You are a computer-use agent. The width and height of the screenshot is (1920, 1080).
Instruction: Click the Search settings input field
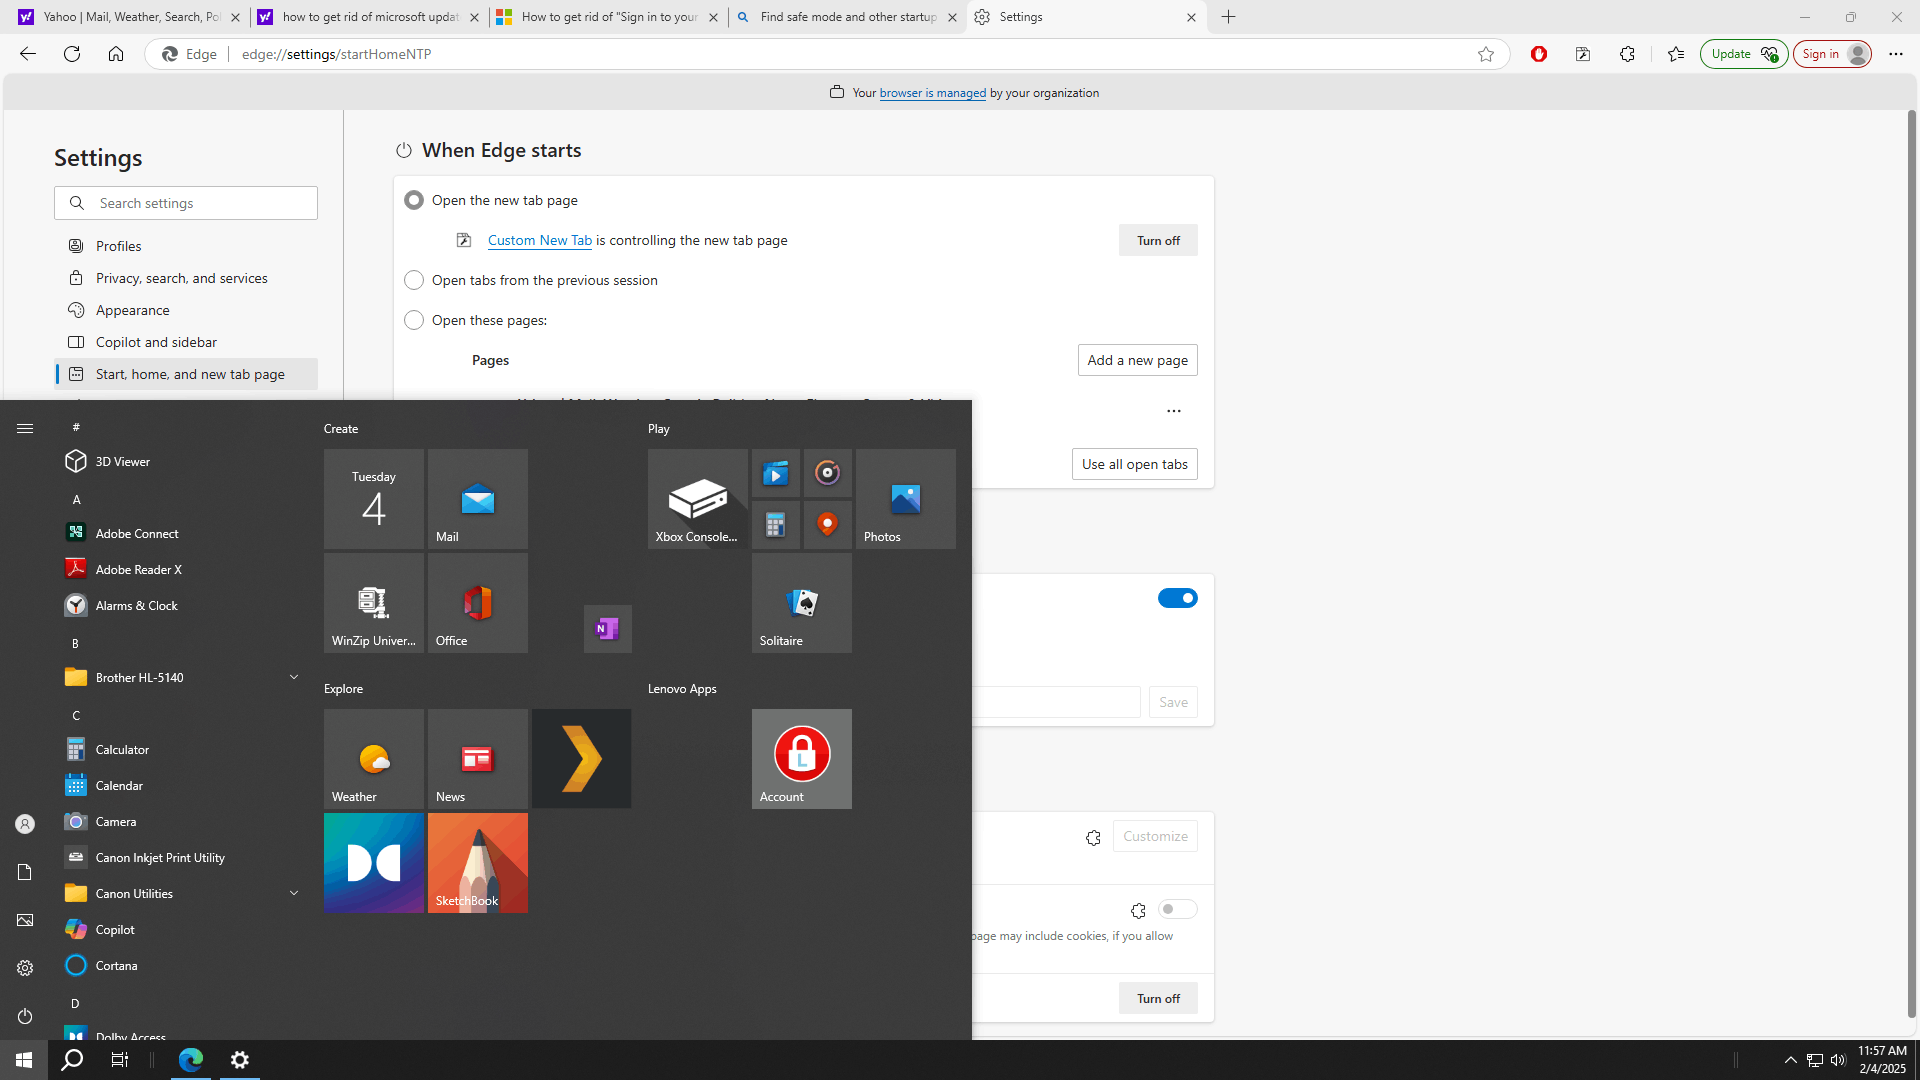tap(186, 203)
